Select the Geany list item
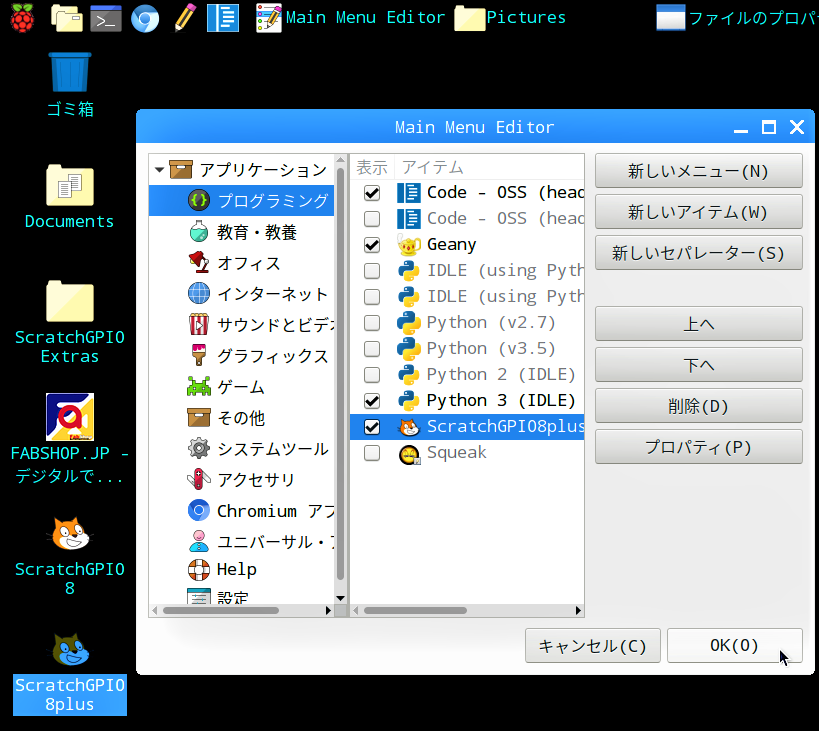 click(x=467, y=245)
